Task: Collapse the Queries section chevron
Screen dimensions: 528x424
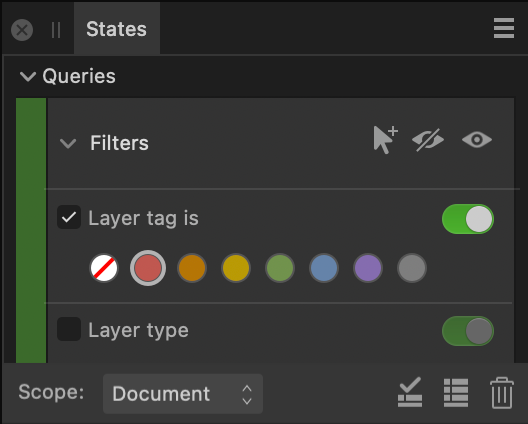Action: tap(28, 76)
